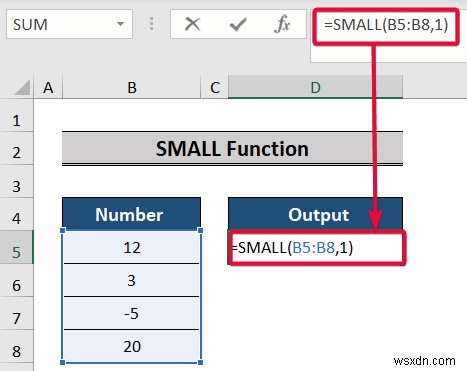Select cell containing -5

pyautogui.click(x=131, y=313)
